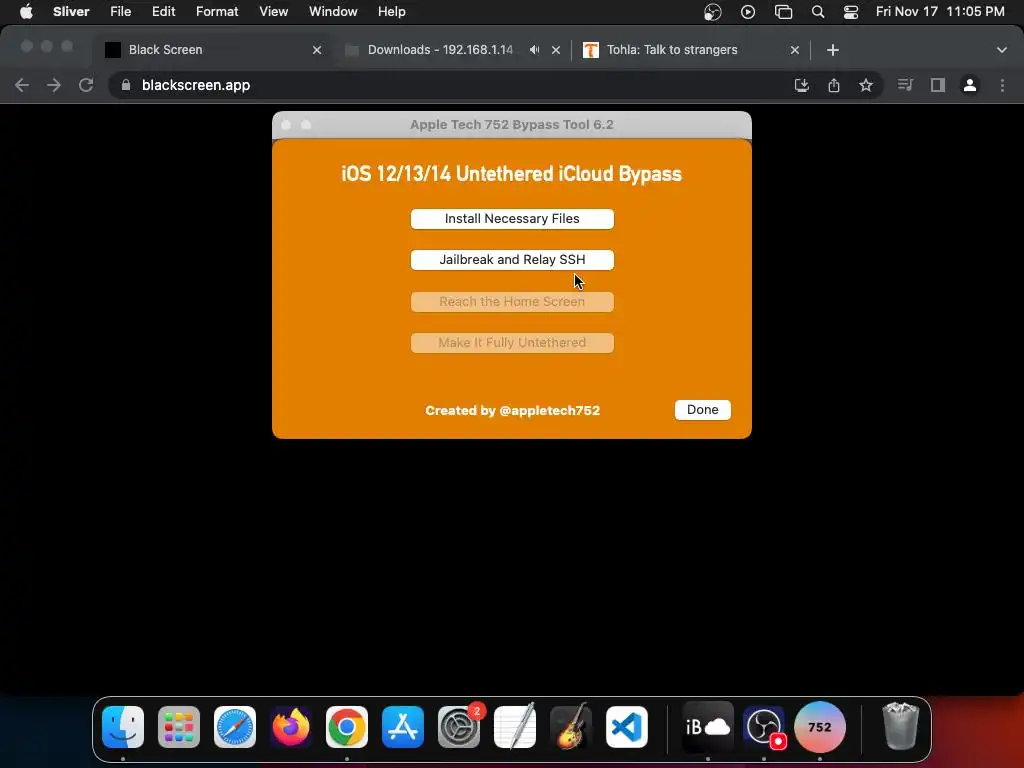
Task: Click the globe-like menu bar status icon
Action: point(712,12)
